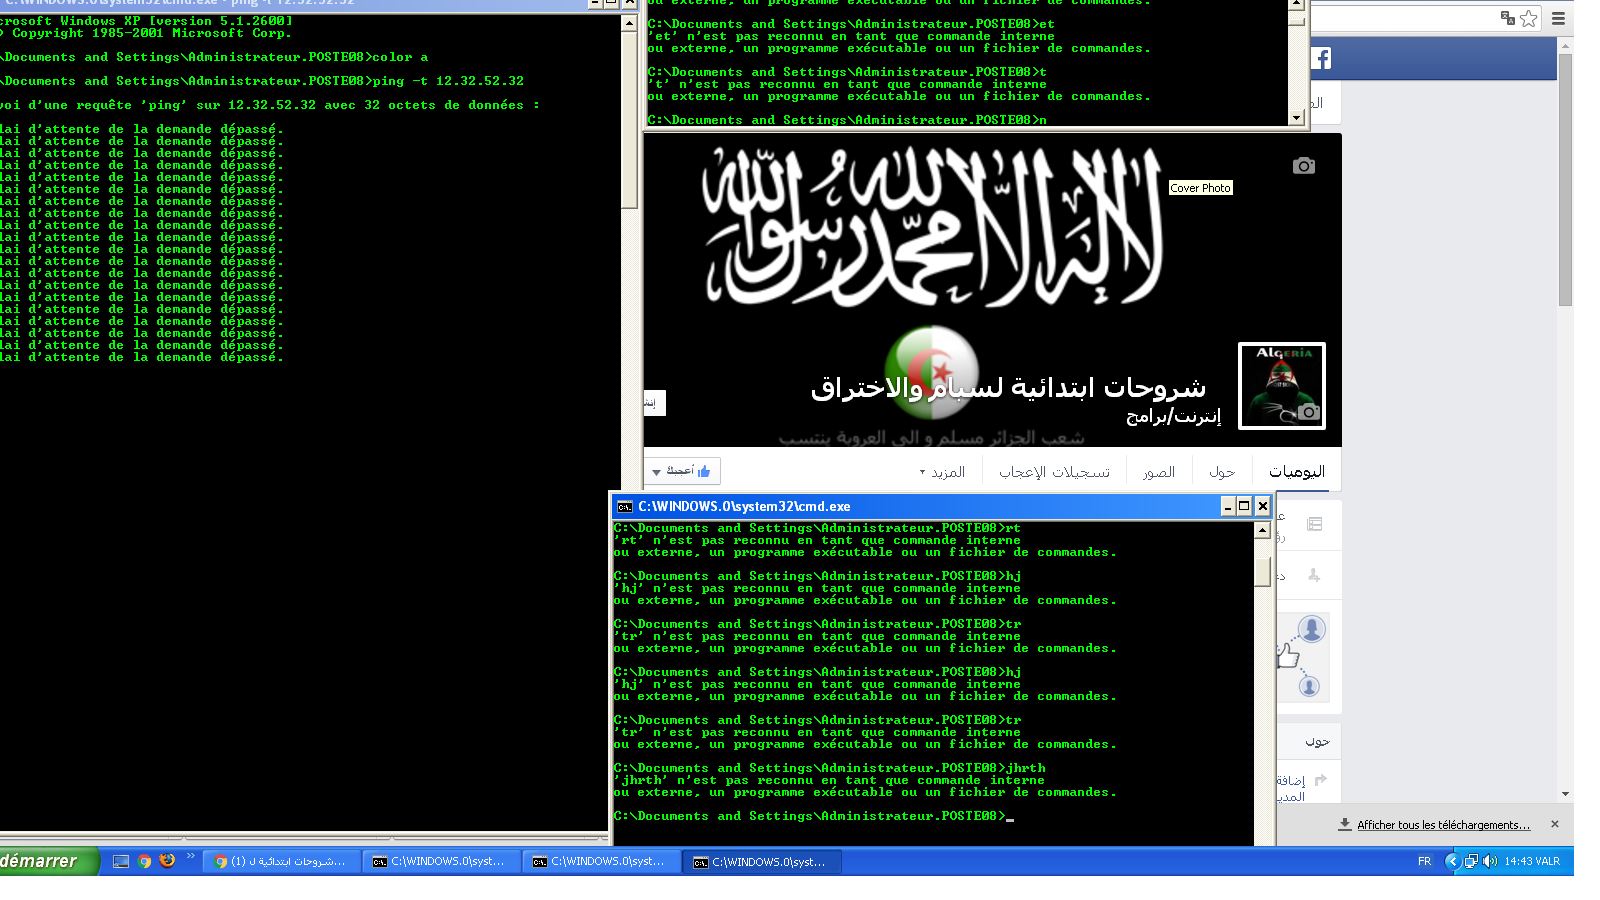Click the Chrome page scrollbar down arrow

click(x=1565, y=794)
